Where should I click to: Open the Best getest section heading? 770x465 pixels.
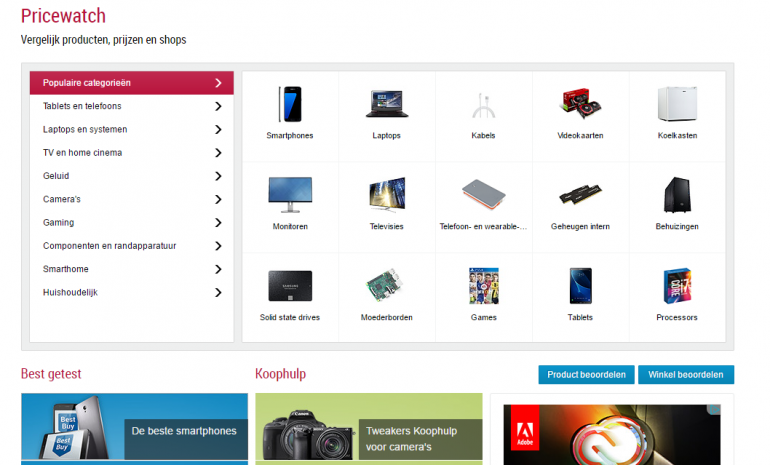pos(51,374)
